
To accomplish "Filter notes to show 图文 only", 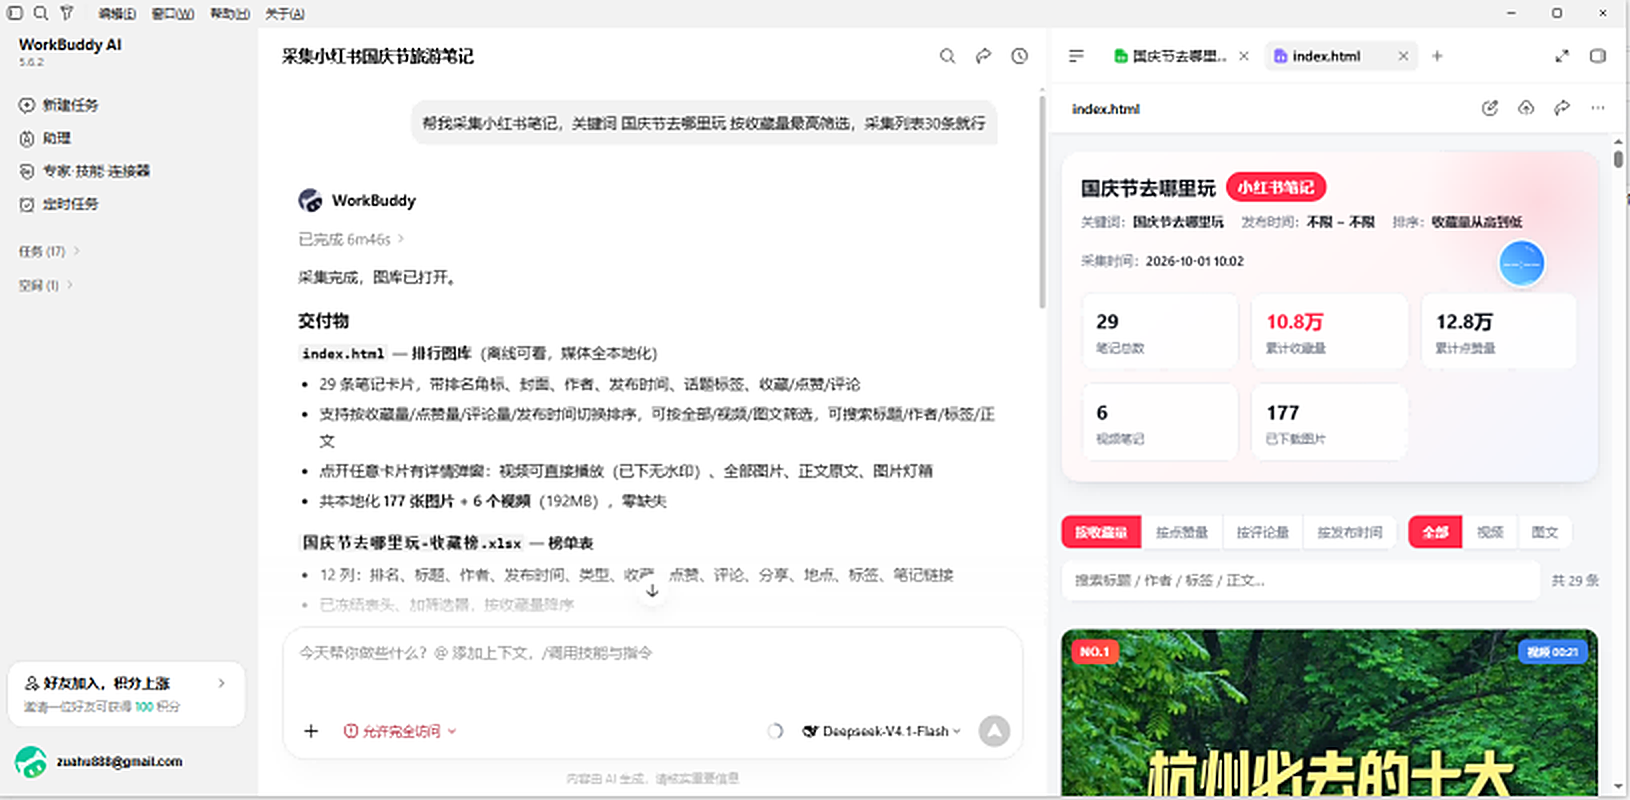I will pyautogui.click(x=1545, y=532).
